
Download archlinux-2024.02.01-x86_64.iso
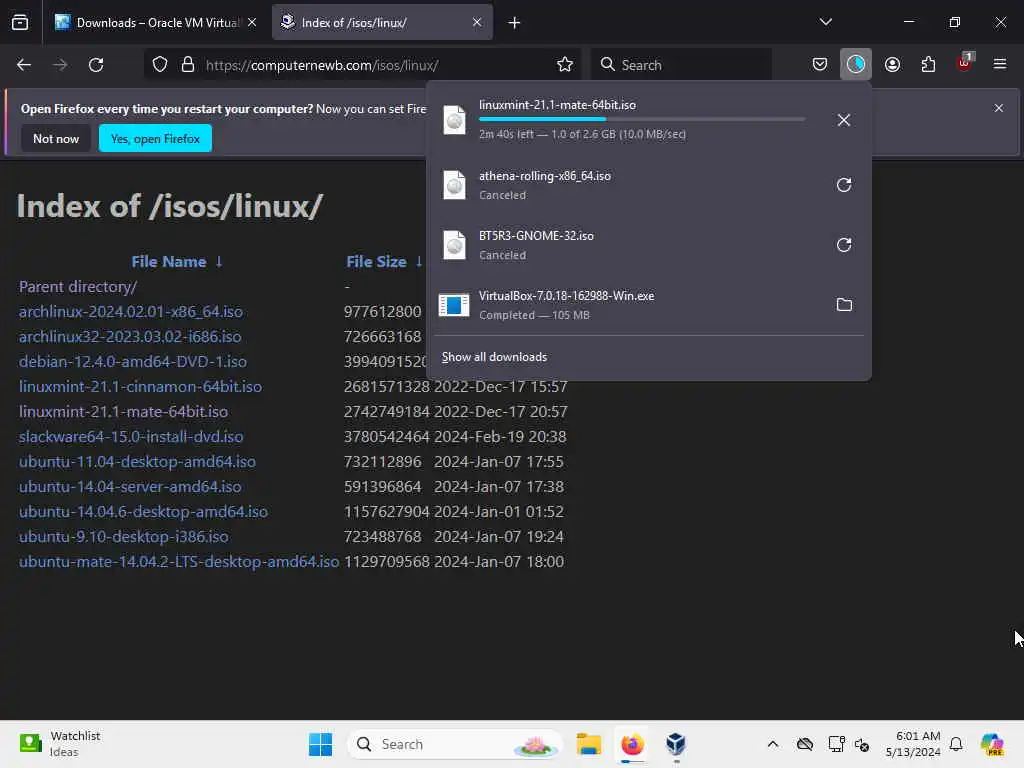pos(131,312)
